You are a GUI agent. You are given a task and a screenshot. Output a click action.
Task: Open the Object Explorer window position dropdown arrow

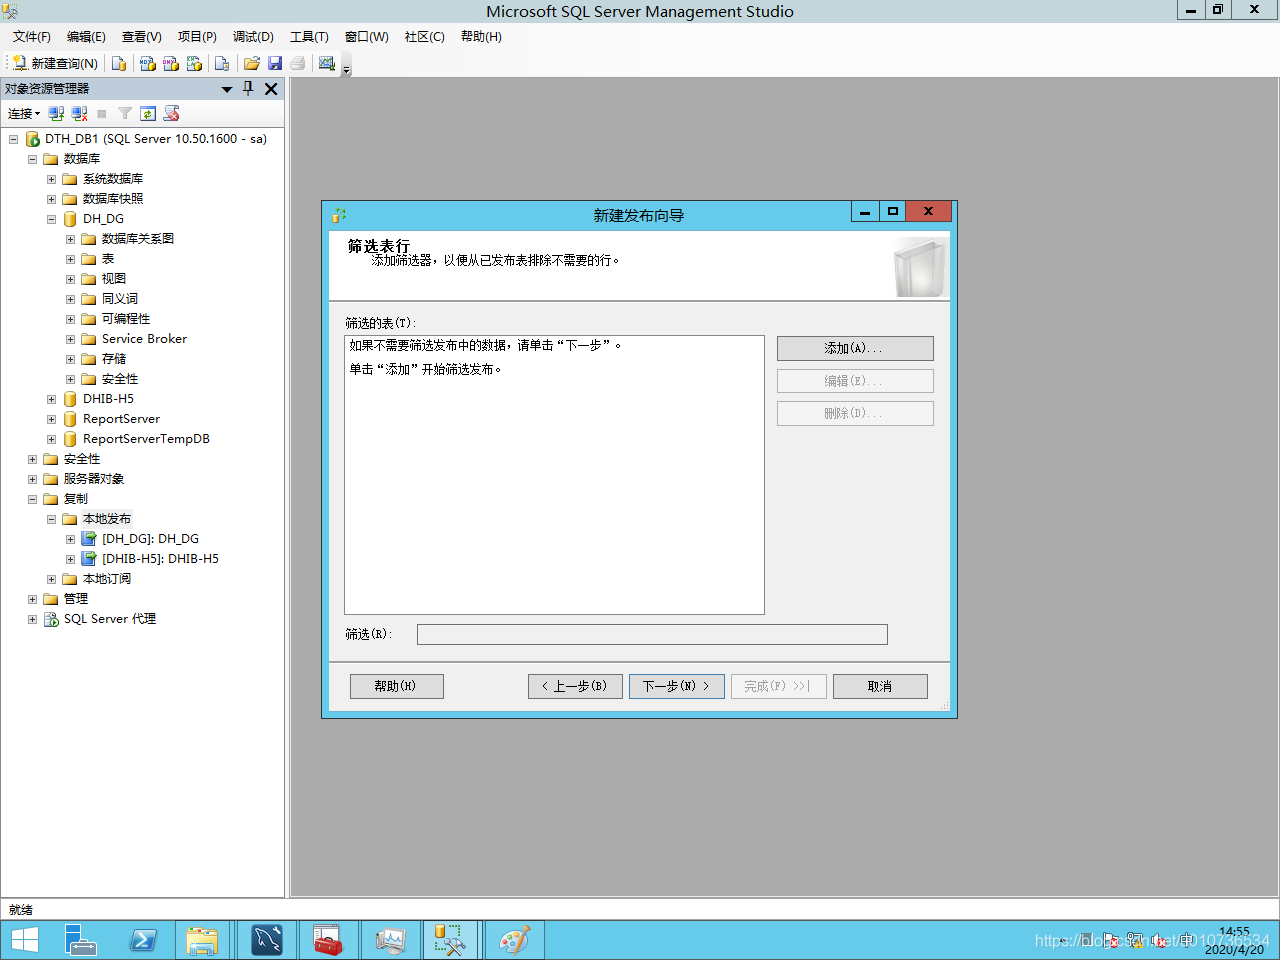227,89
